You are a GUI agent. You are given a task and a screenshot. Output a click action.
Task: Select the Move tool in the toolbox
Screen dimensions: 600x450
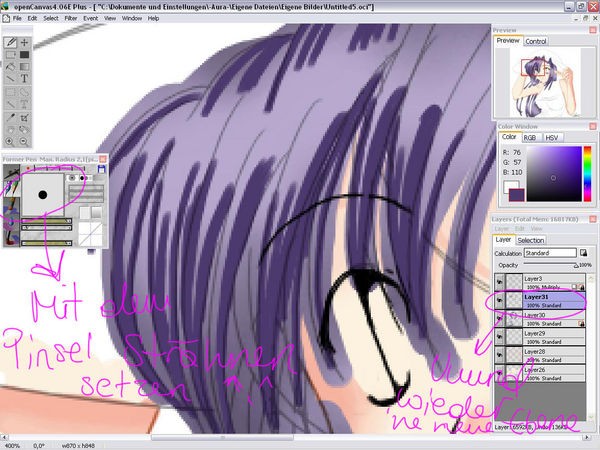[23, 43]
